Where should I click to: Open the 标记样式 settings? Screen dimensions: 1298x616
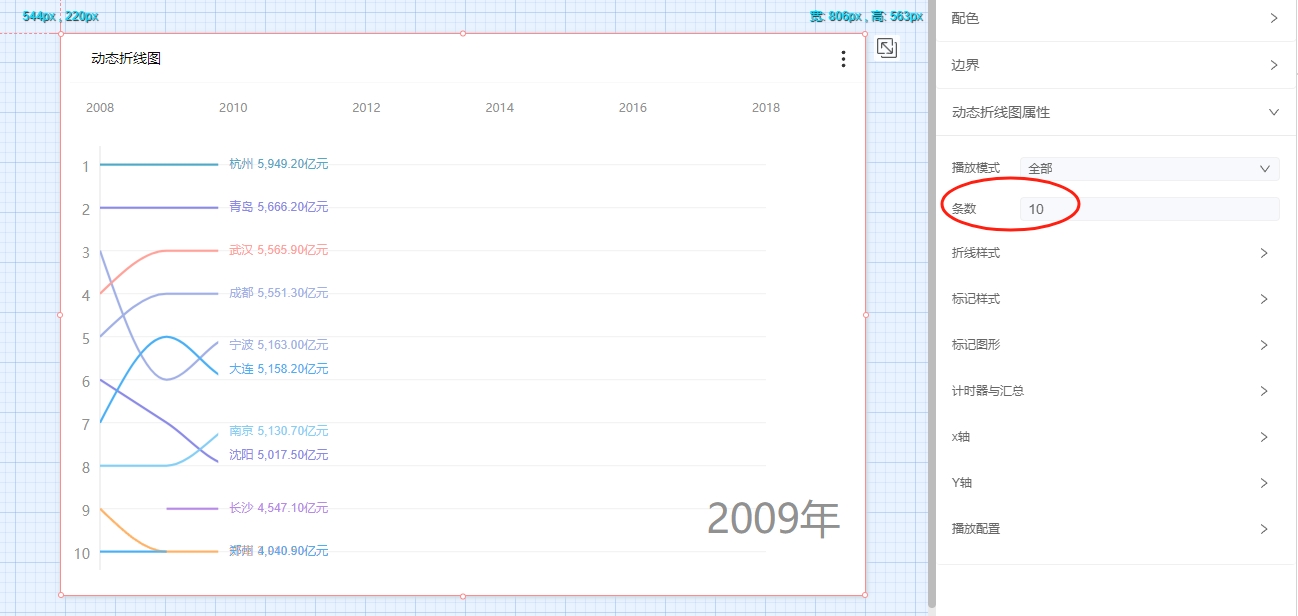[1110, 299]
